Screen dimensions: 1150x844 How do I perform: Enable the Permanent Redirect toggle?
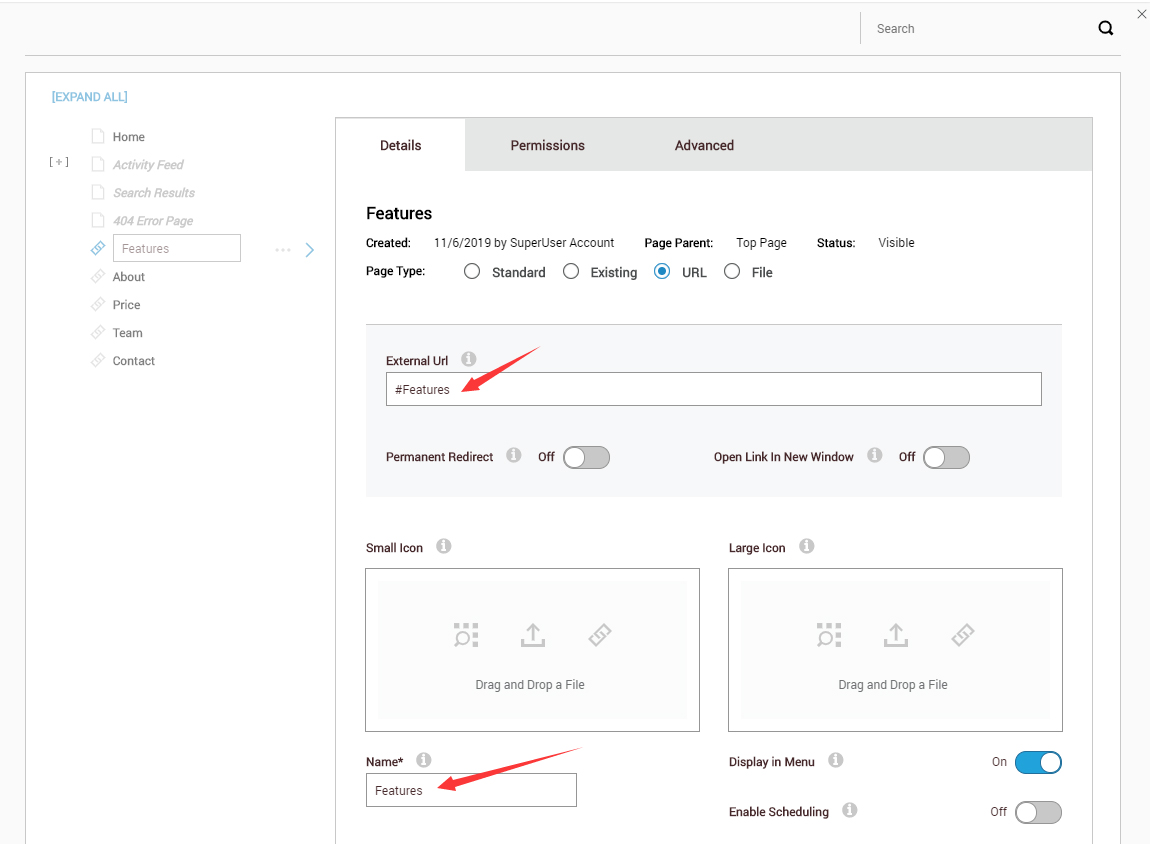[x=586, y=457]
